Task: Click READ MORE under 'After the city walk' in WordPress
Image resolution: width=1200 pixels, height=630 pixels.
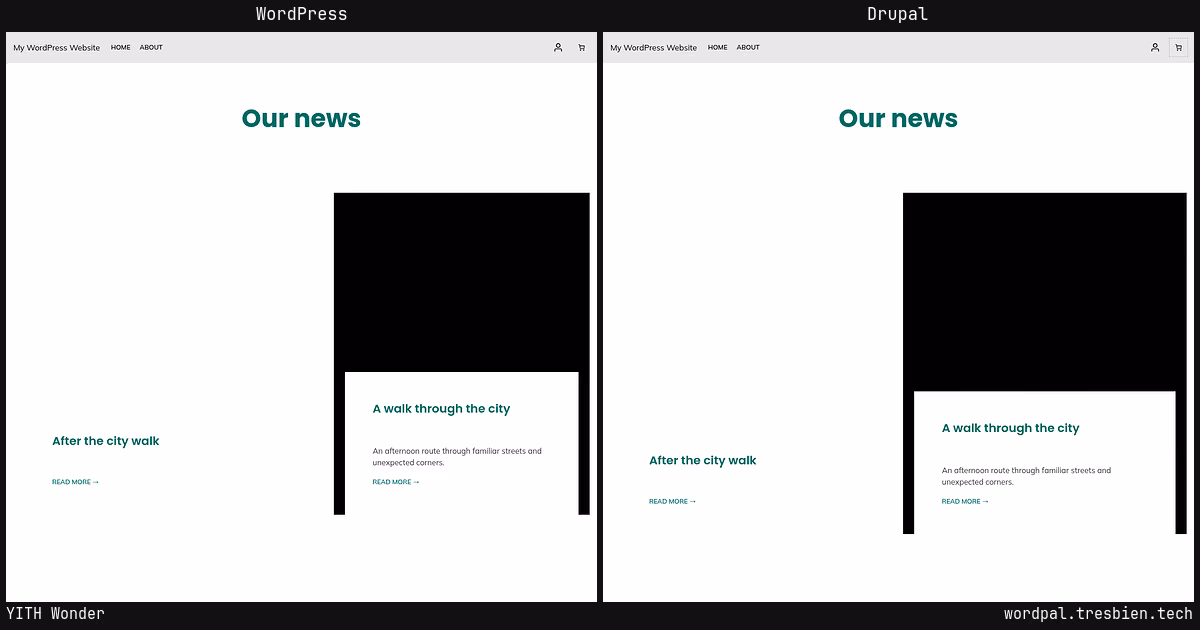Action: click(x=76, y=482)
